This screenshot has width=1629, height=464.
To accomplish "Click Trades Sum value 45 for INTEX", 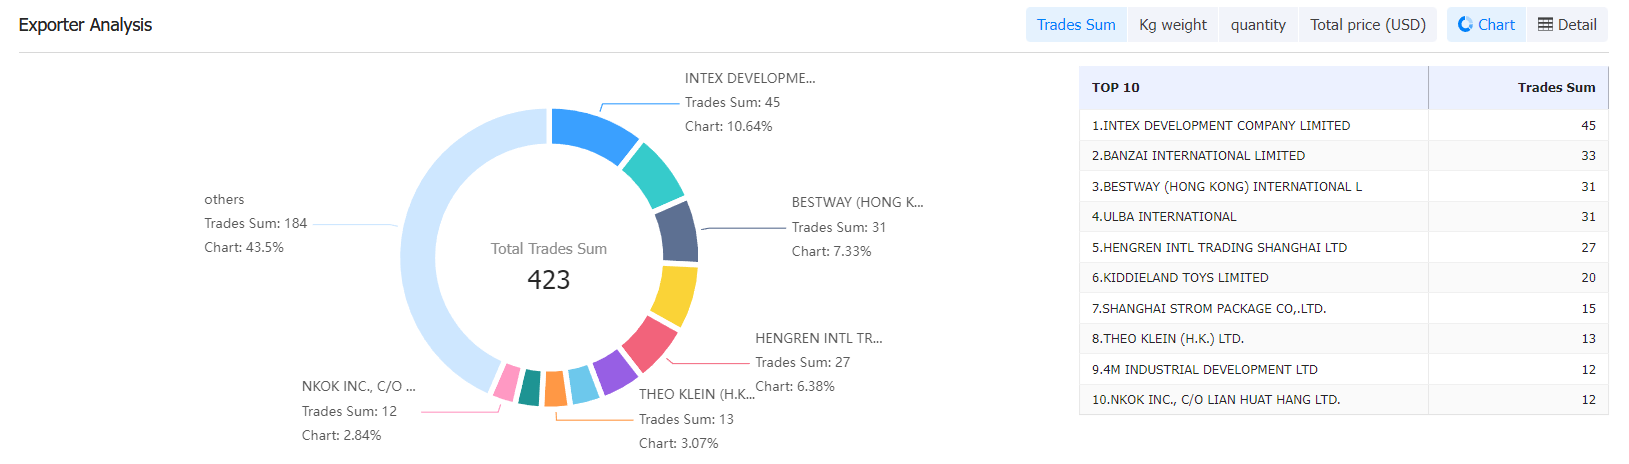I will (1588, 125).
